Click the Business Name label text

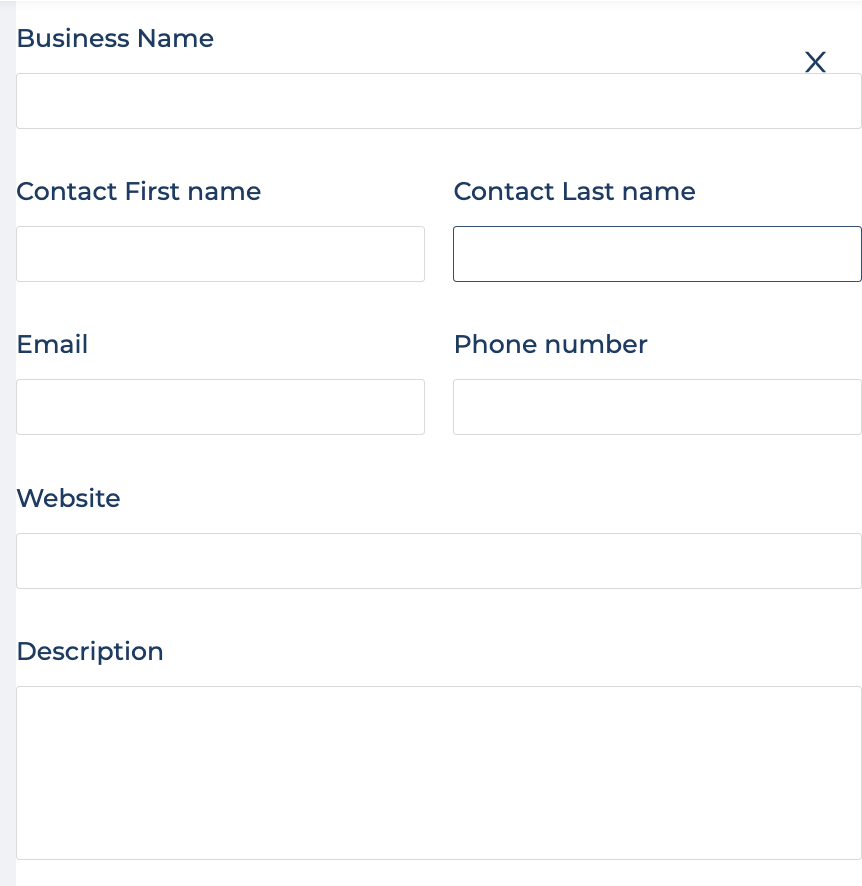115,38
